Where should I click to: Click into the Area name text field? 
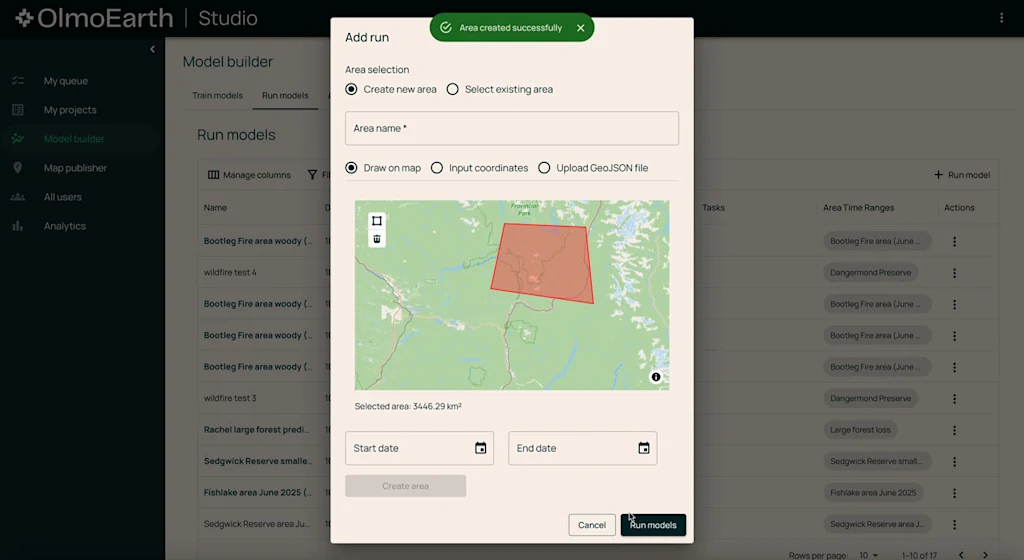coord(511,128)
